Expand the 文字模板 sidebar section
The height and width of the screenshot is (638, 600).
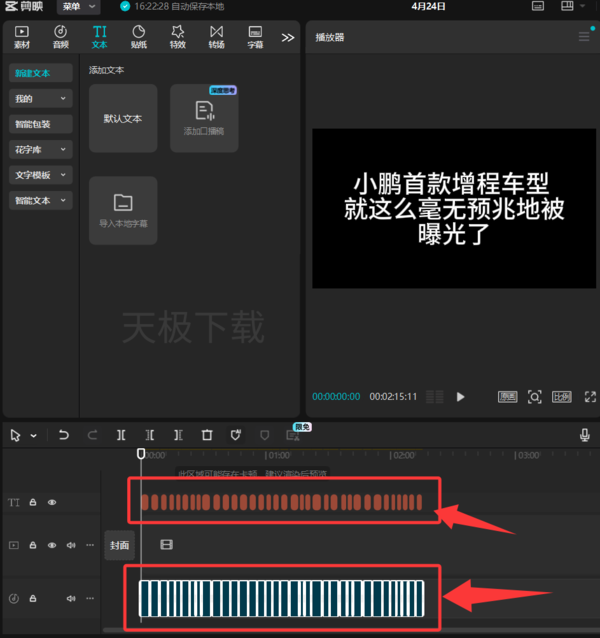point(41,175)
